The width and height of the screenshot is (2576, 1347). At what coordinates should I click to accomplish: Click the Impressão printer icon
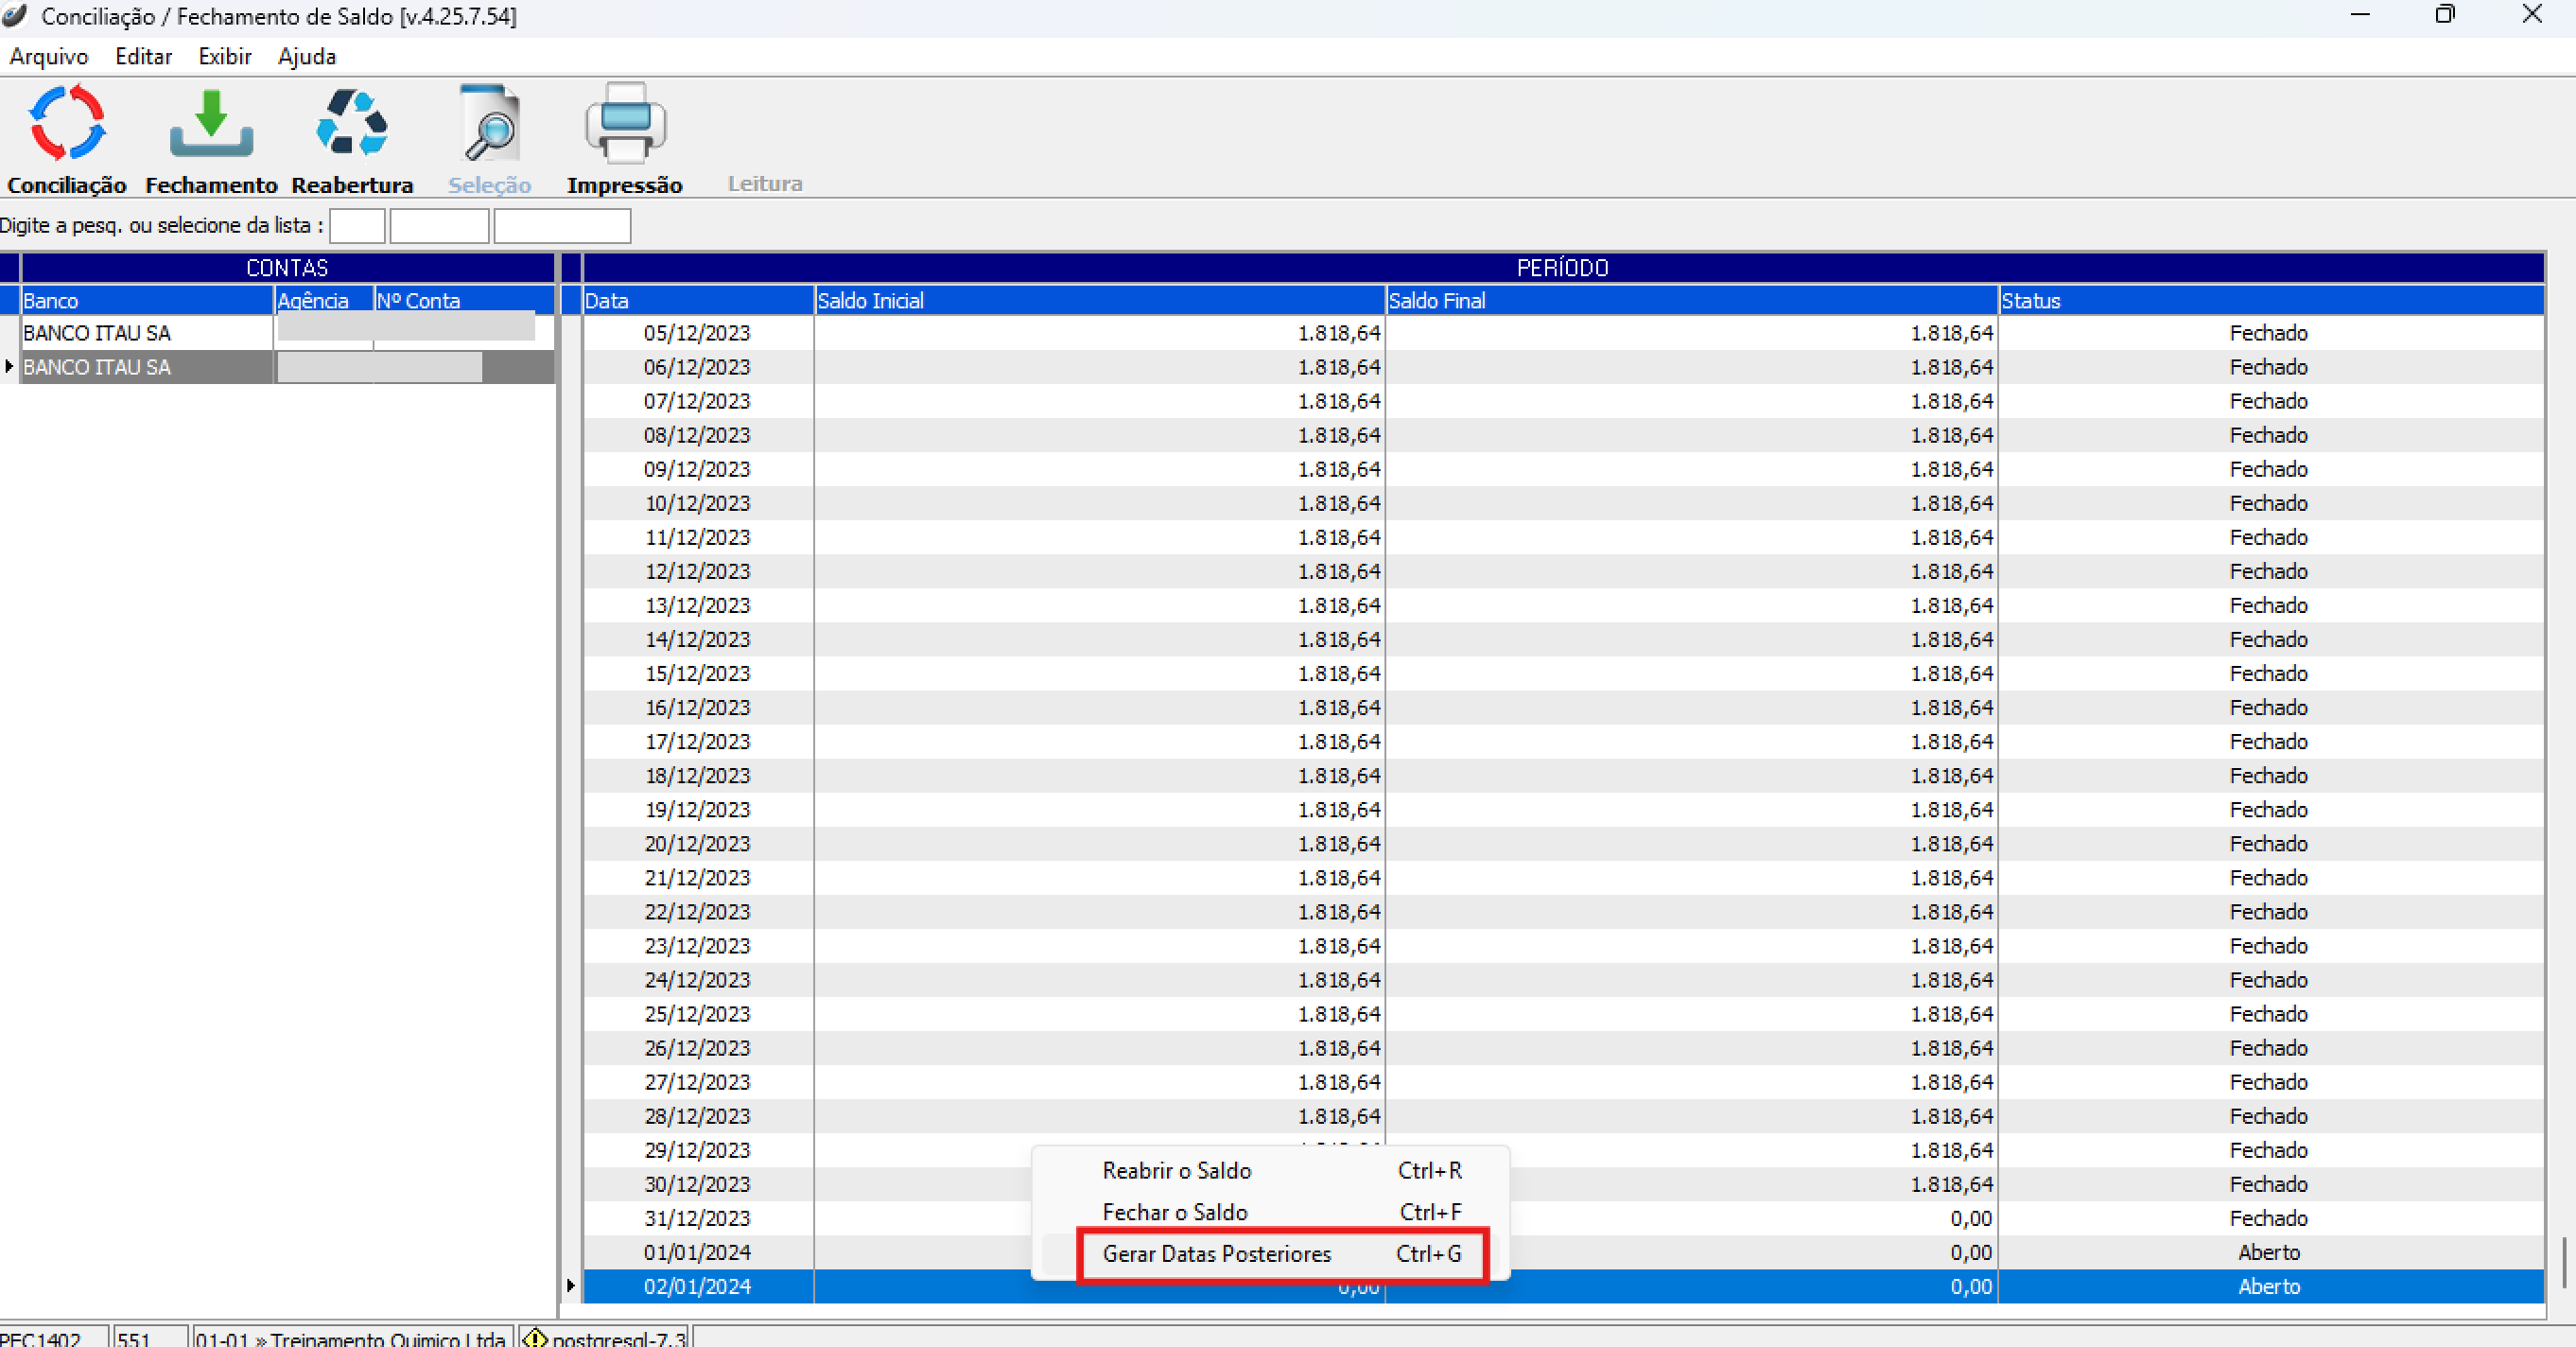[624, 124]
